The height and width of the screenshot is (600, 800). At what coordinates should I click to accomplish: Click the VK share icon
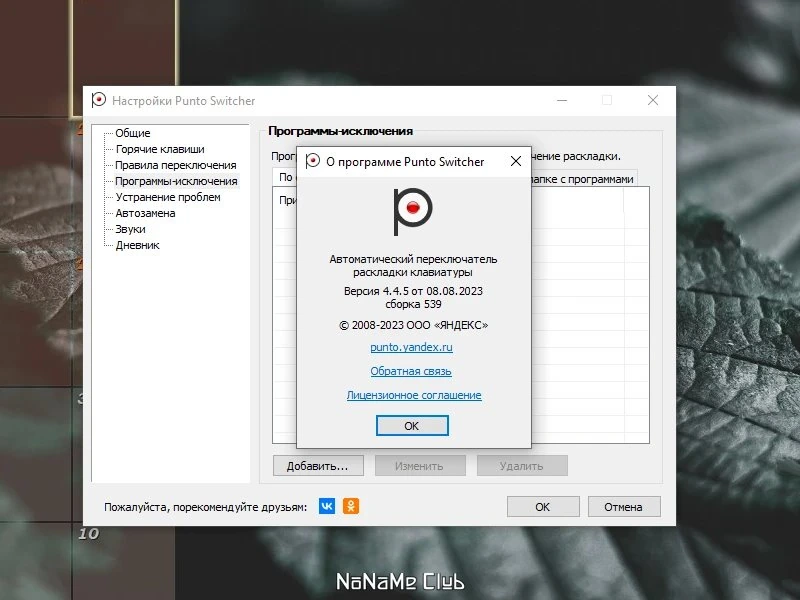pos(327,506)
